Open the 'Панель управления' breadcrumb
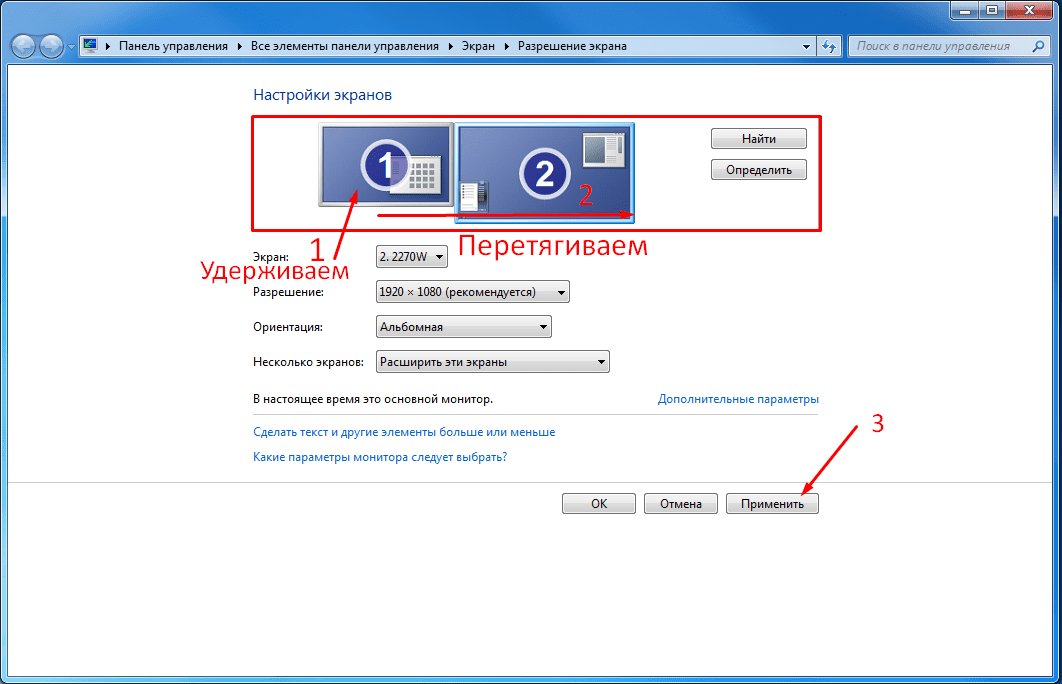The height and width of the screenshot is (684, 1062). pyautogui.click(x=173, y=46)
